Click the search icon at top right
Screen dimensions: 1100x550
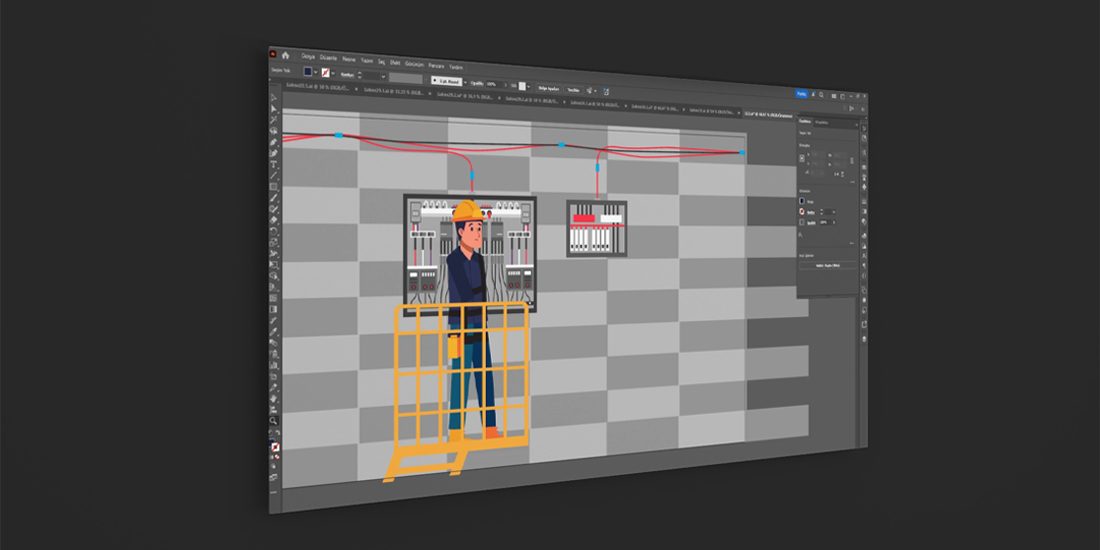pos(822,94)
